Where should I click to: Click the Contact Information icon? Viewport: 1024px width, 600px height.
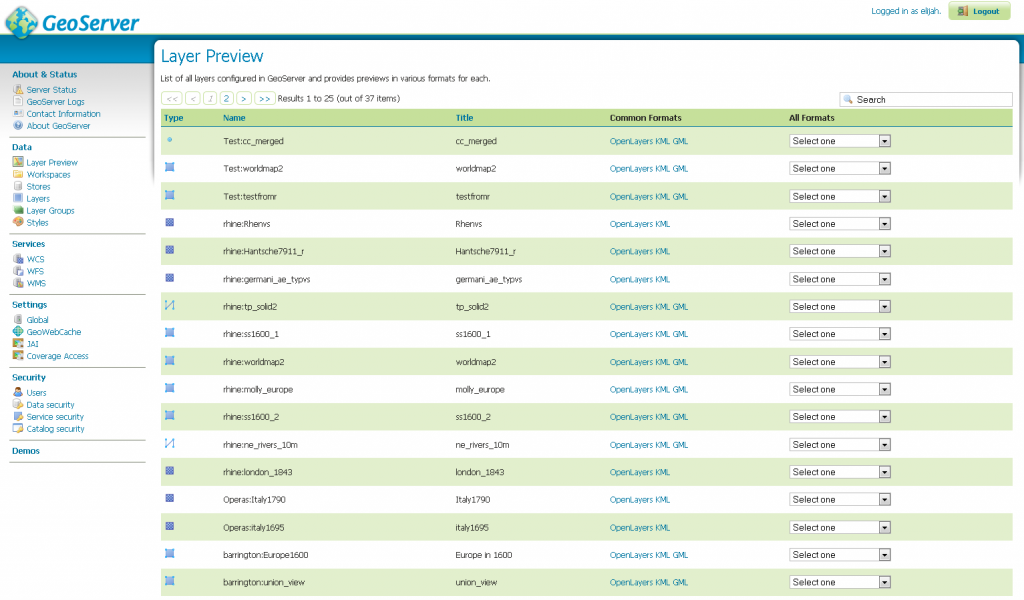point(18,113)
